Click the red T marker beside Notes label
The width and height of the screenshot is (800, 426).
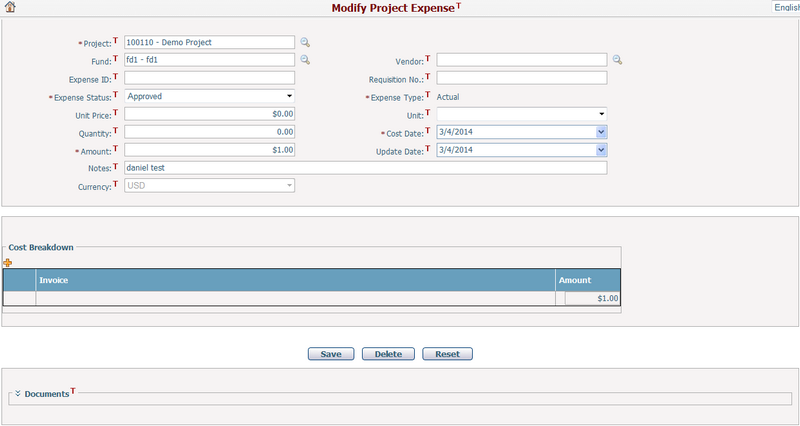(116, 166)
